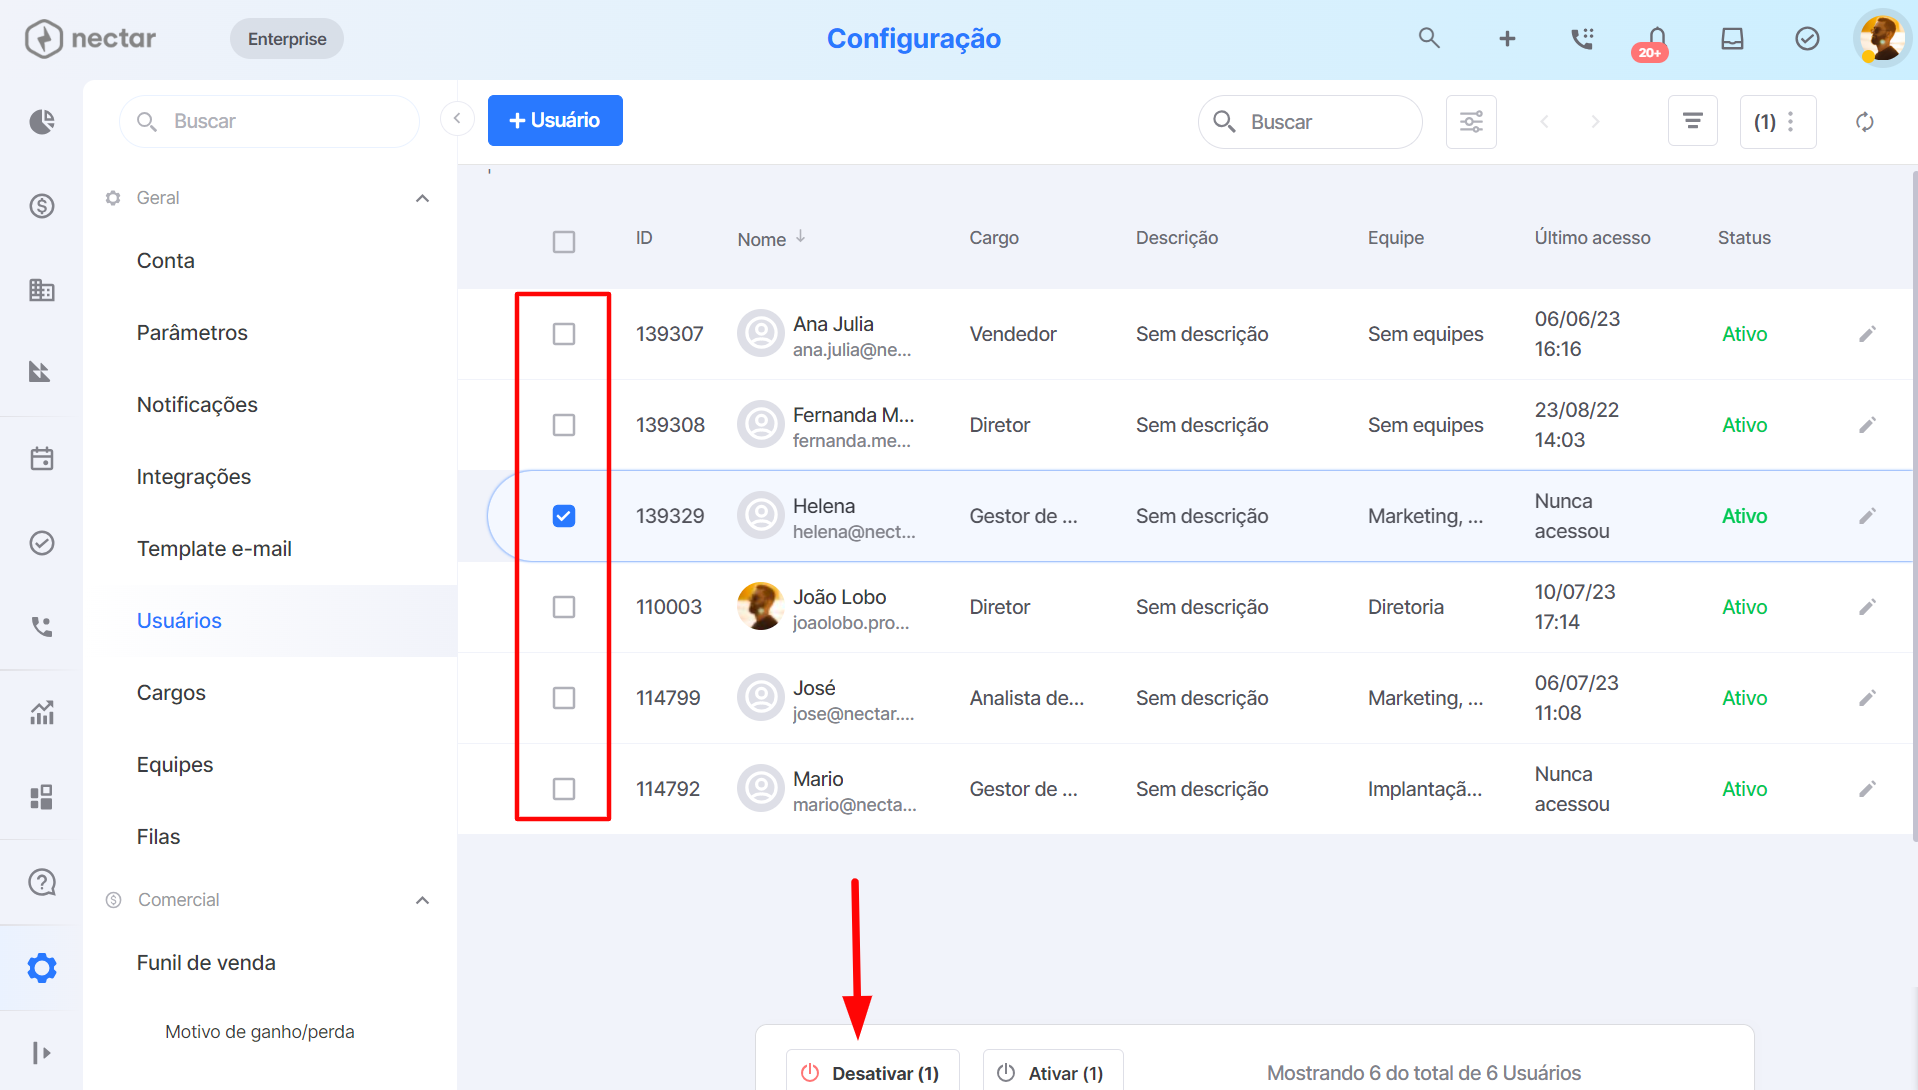Click the refresh icon in users toolbar

[x=1864, y=122]
